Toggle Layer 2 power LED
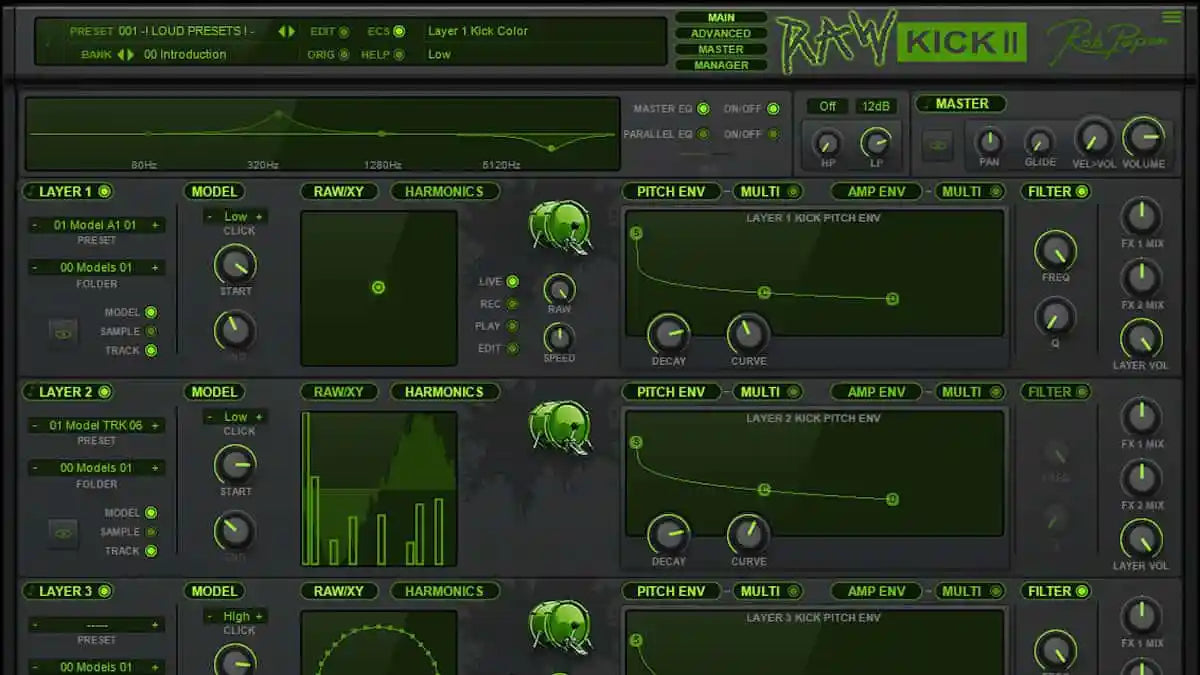The image size is (1200, 675). [x=104, y=392]
